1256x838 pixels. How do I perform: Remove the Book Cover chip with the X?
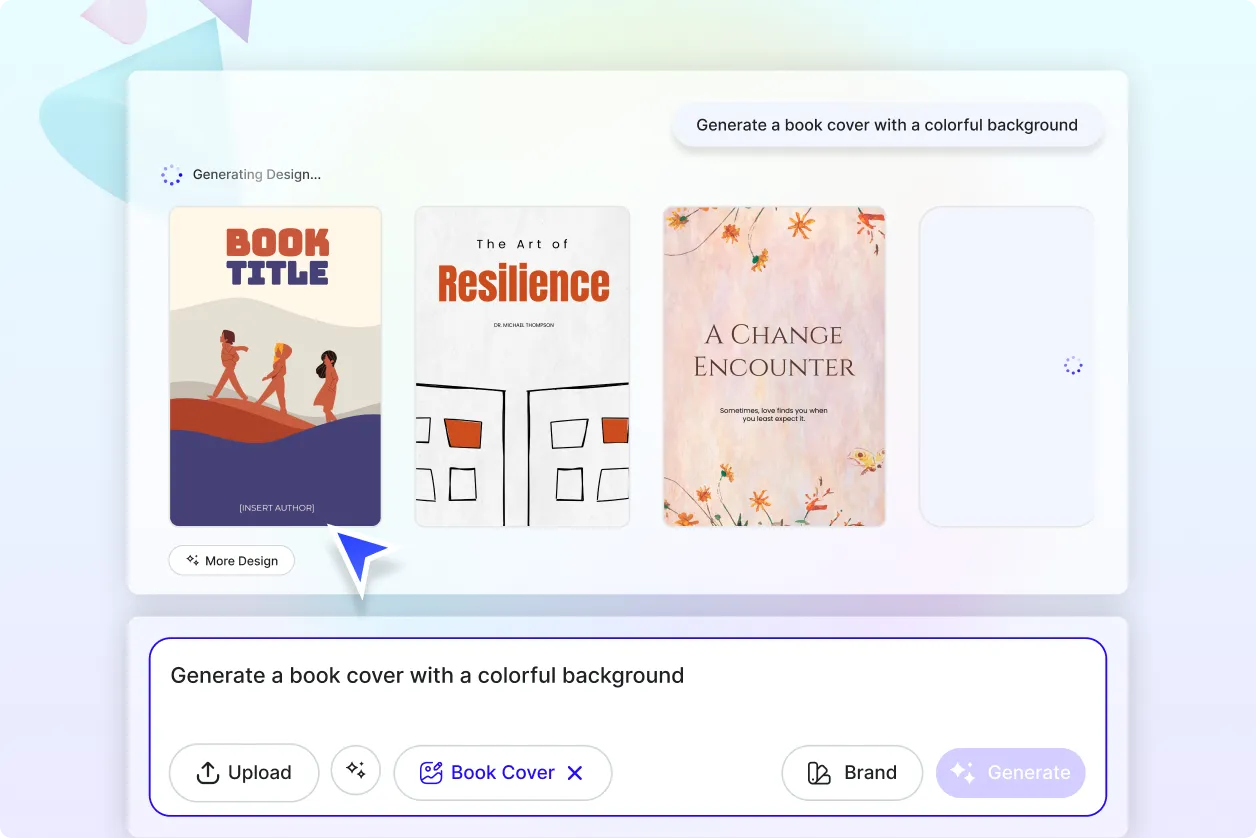click(x=575, y=772)
